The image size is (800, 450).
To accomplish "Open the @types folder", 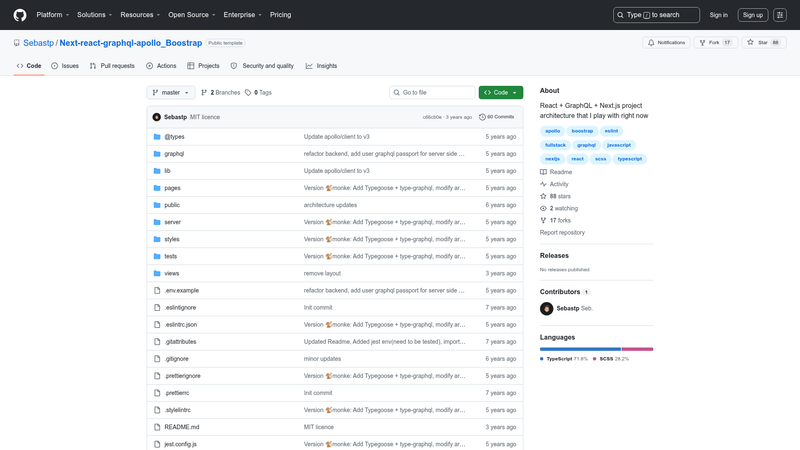I will coord(174,137).
